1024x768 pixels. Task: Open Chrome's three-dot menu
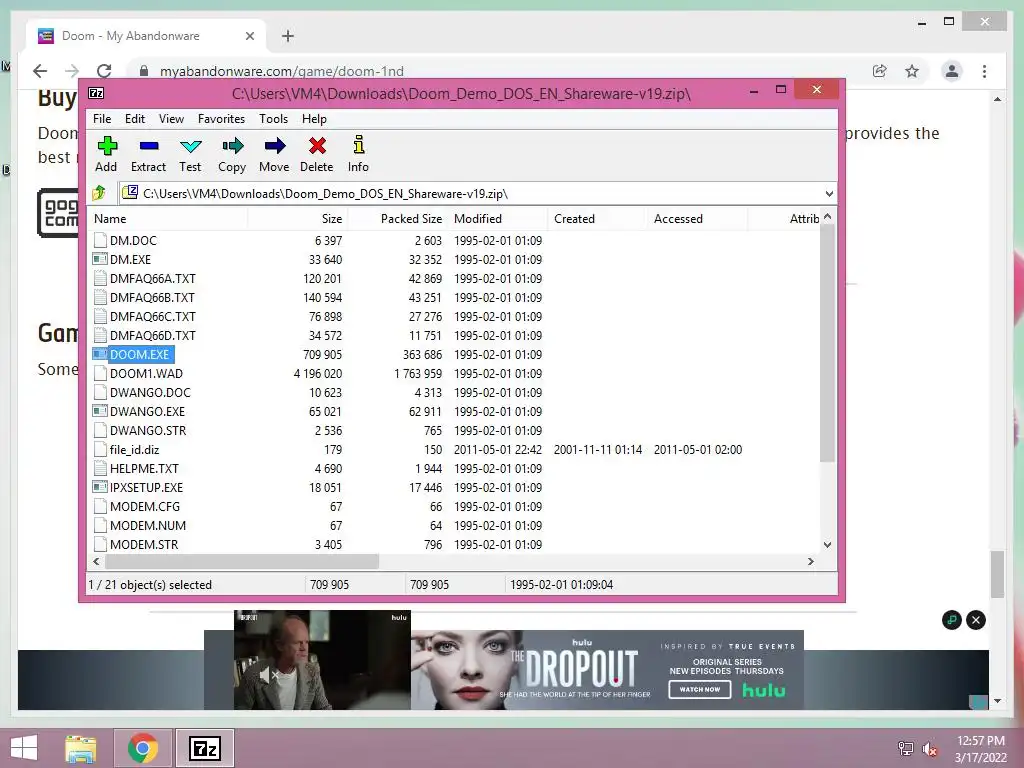coord(984,71)
